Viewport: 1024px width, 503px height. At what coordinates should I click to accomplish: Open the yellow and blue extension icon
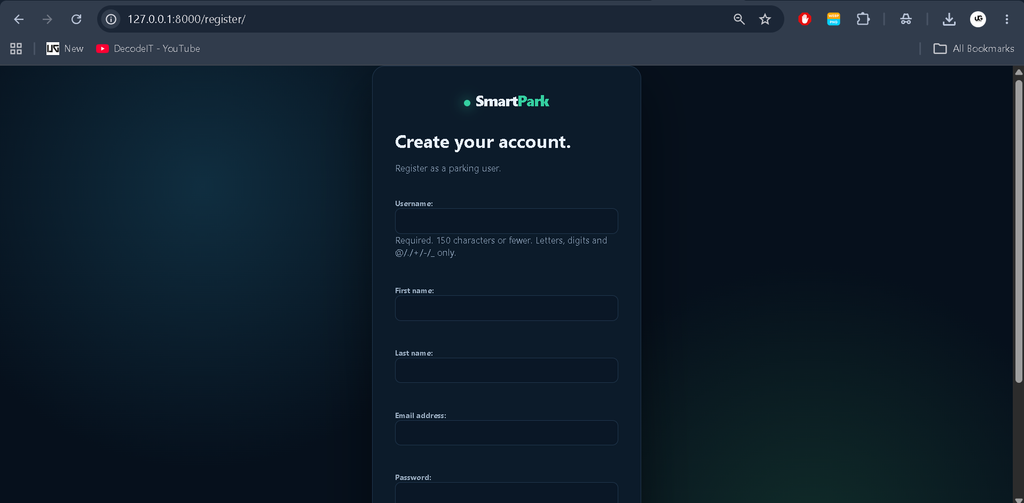click(x=833, y=20)
